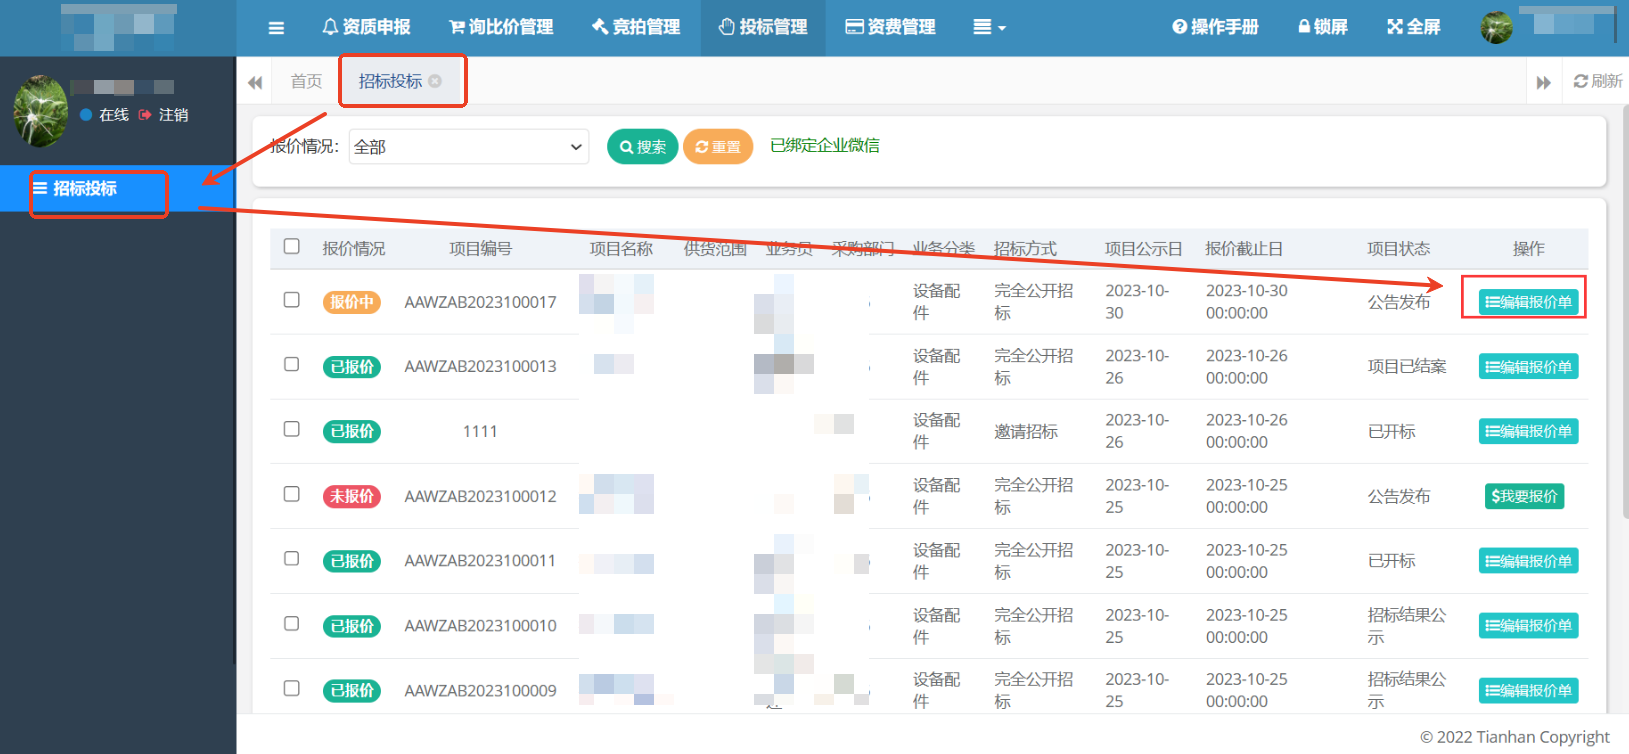1629x754 pixels.
Task: Toggle the select-all checkbox in table header
Action: tap(292, 247)
